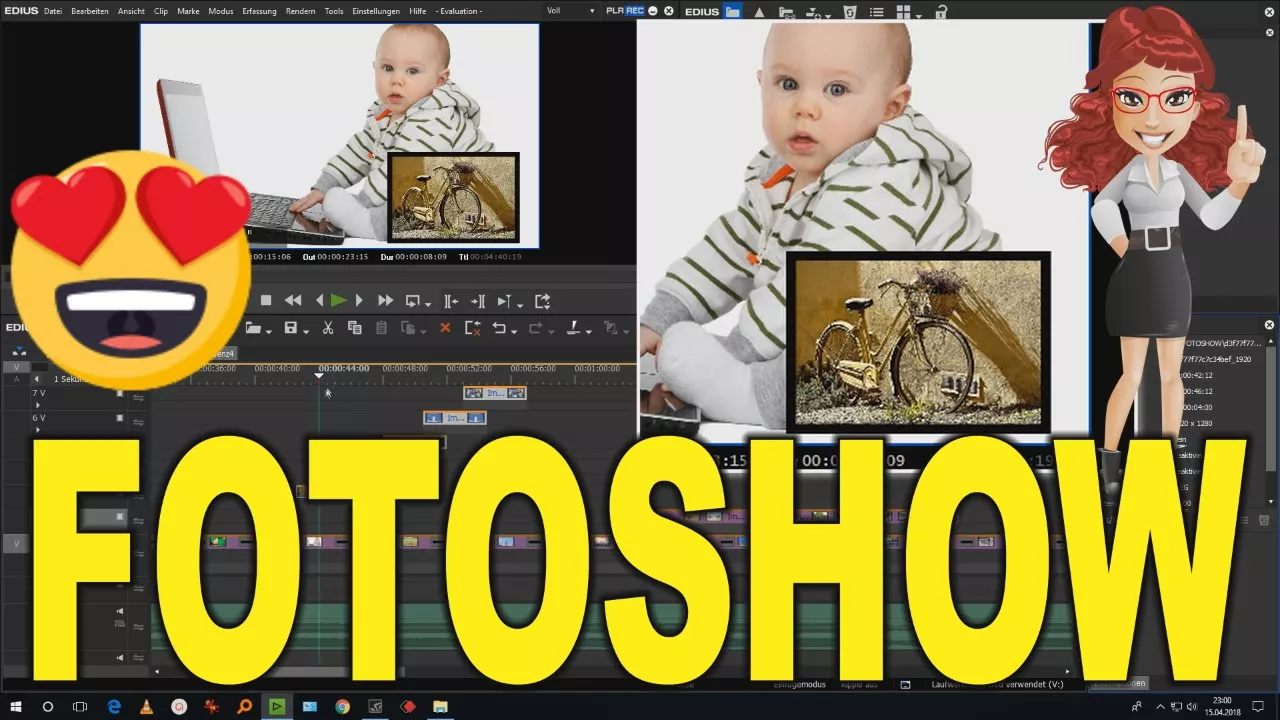1280x720 pixels.
Task: Open the Rendern menu
Action: pyautogui.click(x=300, y=10)
